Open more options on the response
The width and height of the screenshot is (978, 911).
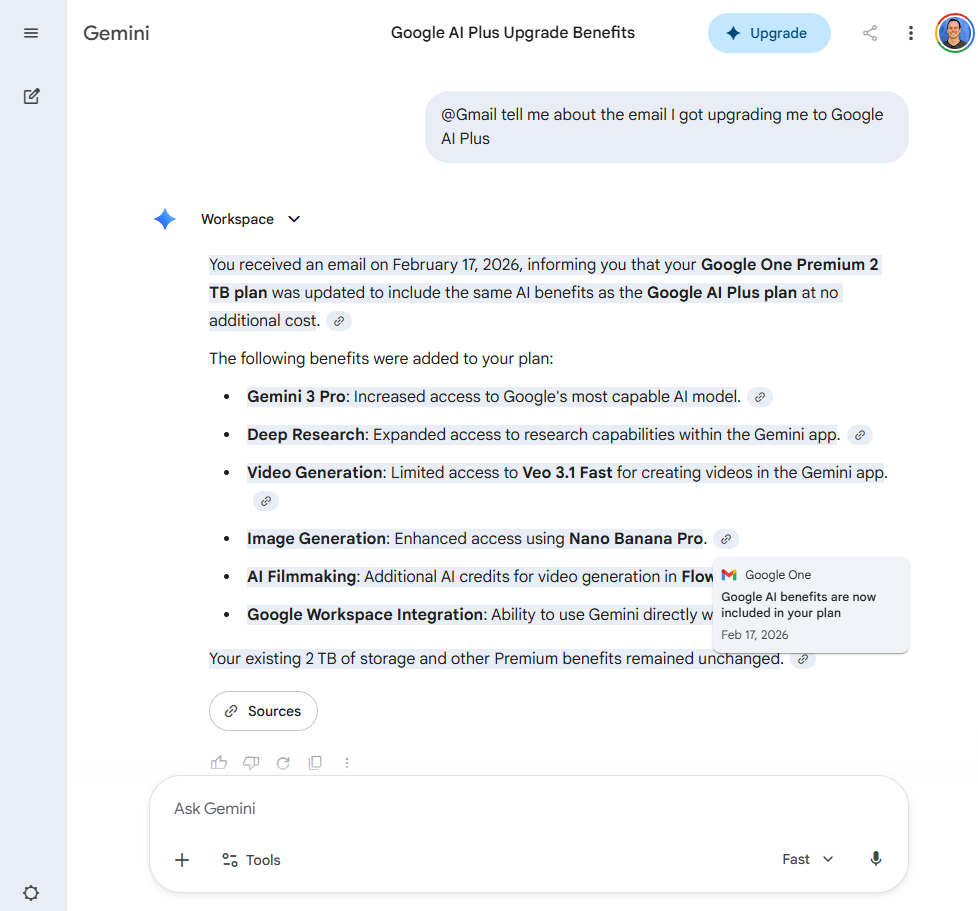[x=347, y=762]
